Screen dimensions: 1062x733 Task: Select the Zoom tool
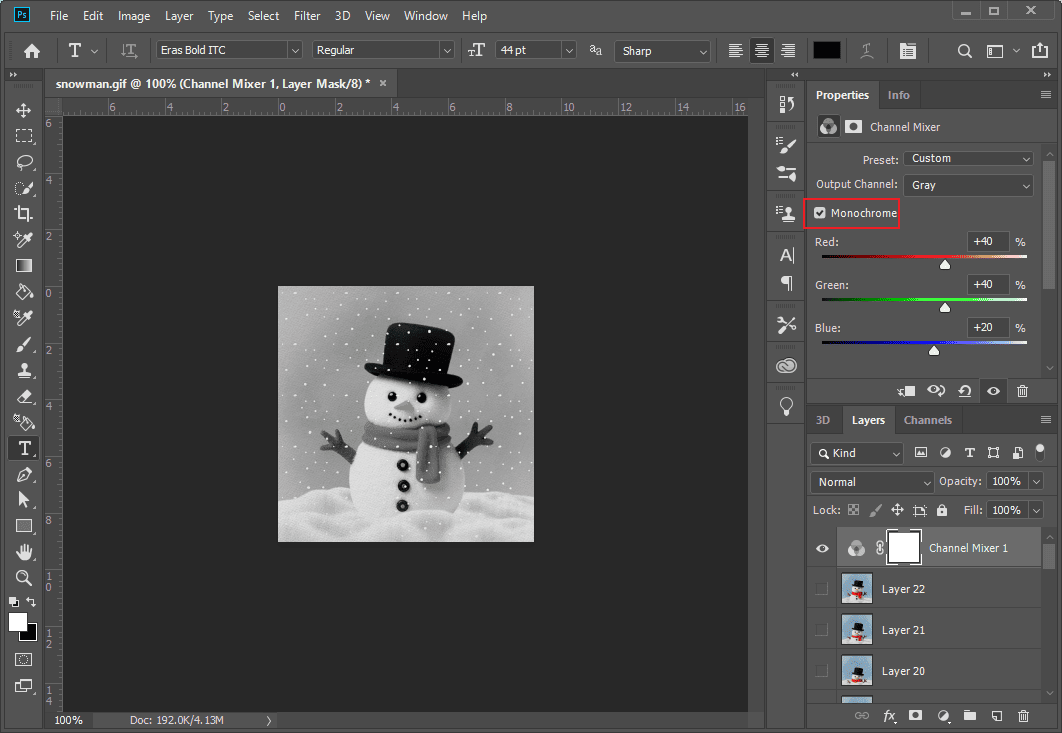click(23, 578)
